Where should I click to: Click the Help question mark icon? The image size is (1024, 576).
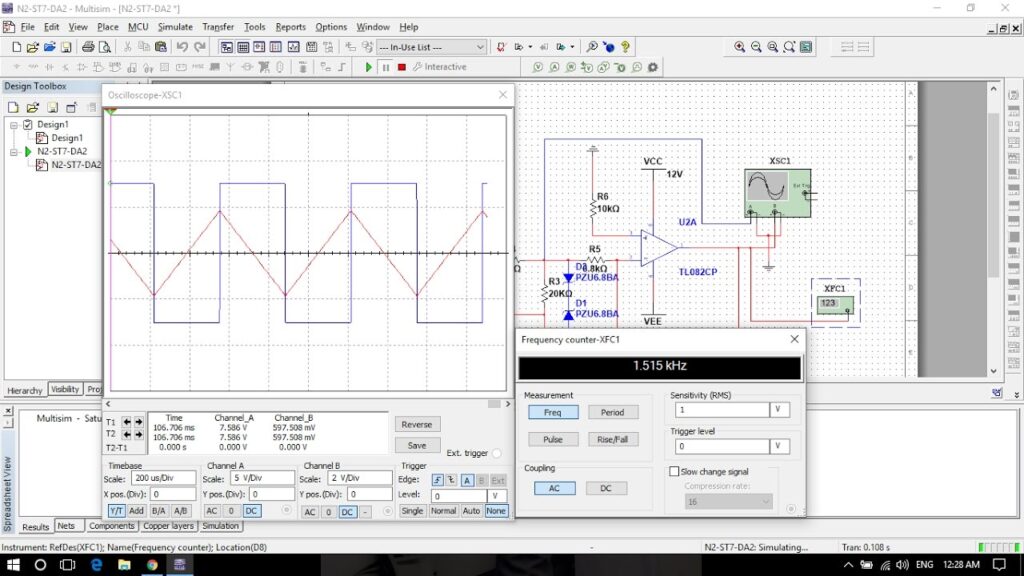pyautogui.click(x=626, y=47)
